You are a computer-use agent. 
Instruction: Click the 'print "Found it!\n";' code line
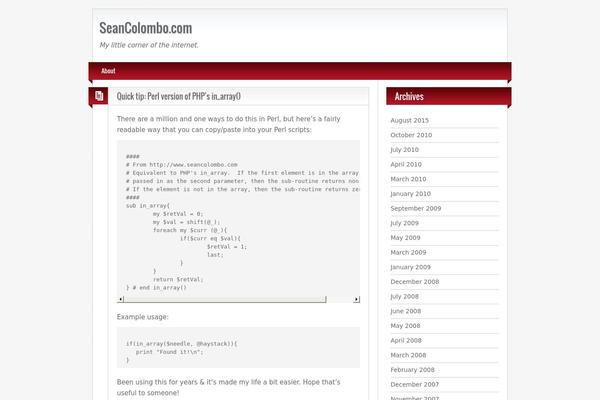(170, 352)
